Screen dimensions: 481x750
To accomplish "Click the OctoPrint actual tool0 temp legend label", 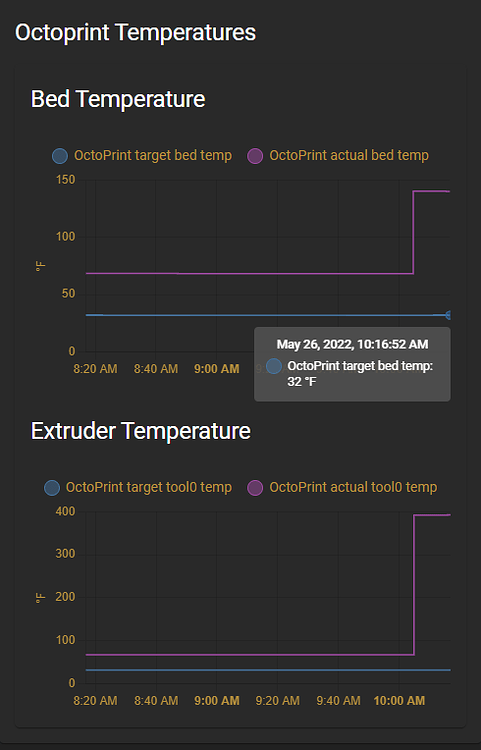I will tap(353, 487).
